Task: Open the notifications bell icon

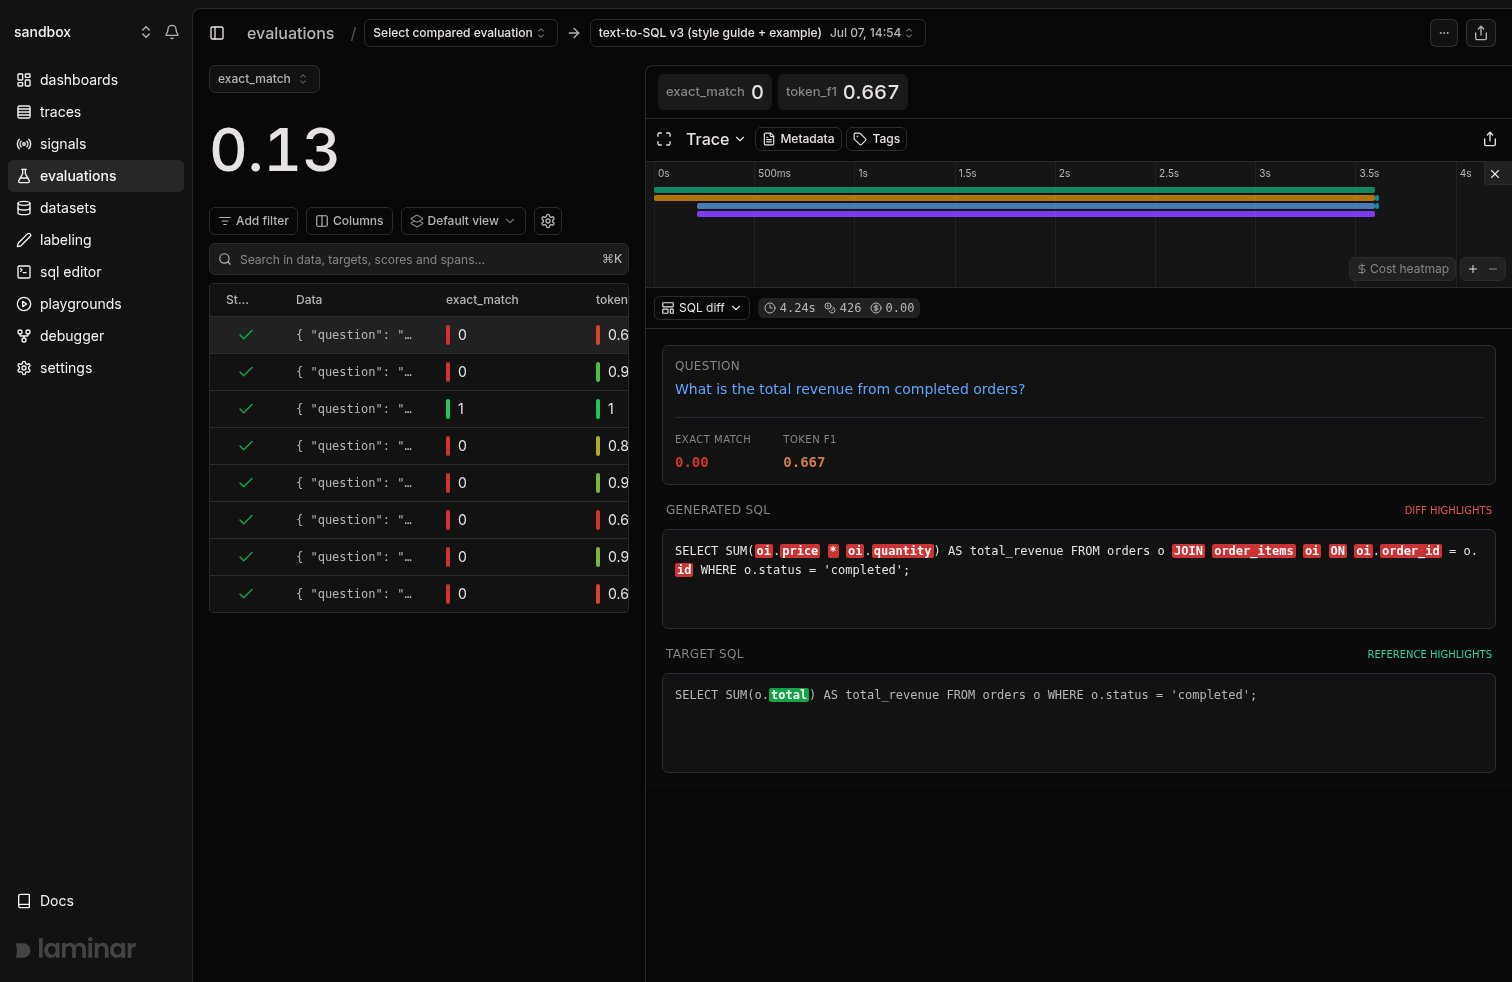Action: tap(172, 32)
